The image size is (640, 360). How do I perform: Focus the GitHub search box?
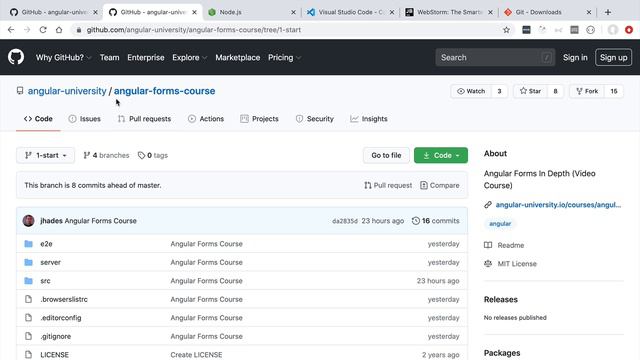tap(495, 58)
